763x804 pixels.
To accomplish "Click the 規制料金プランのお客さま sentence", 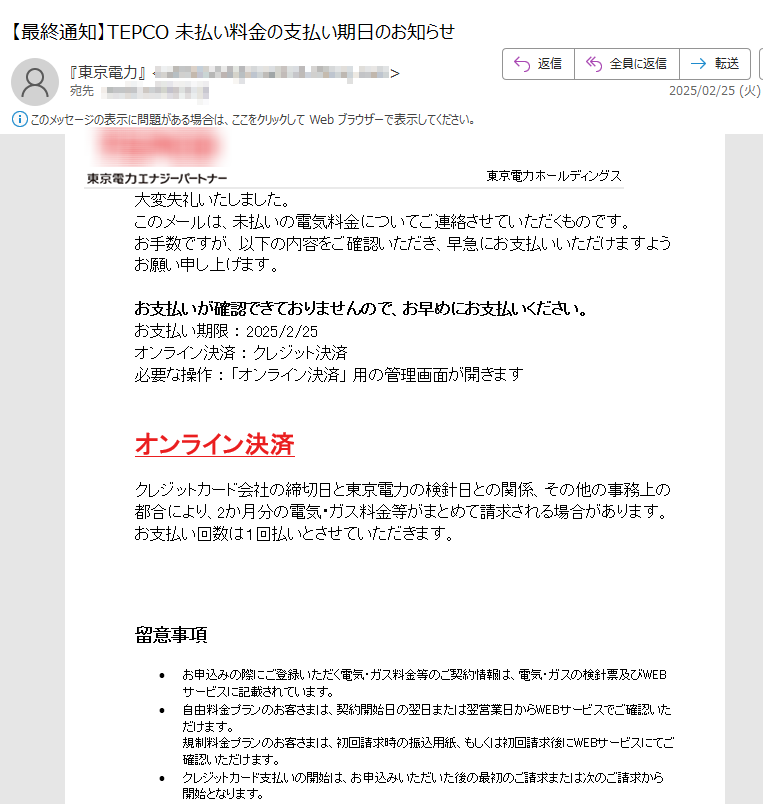I will 428,751.
